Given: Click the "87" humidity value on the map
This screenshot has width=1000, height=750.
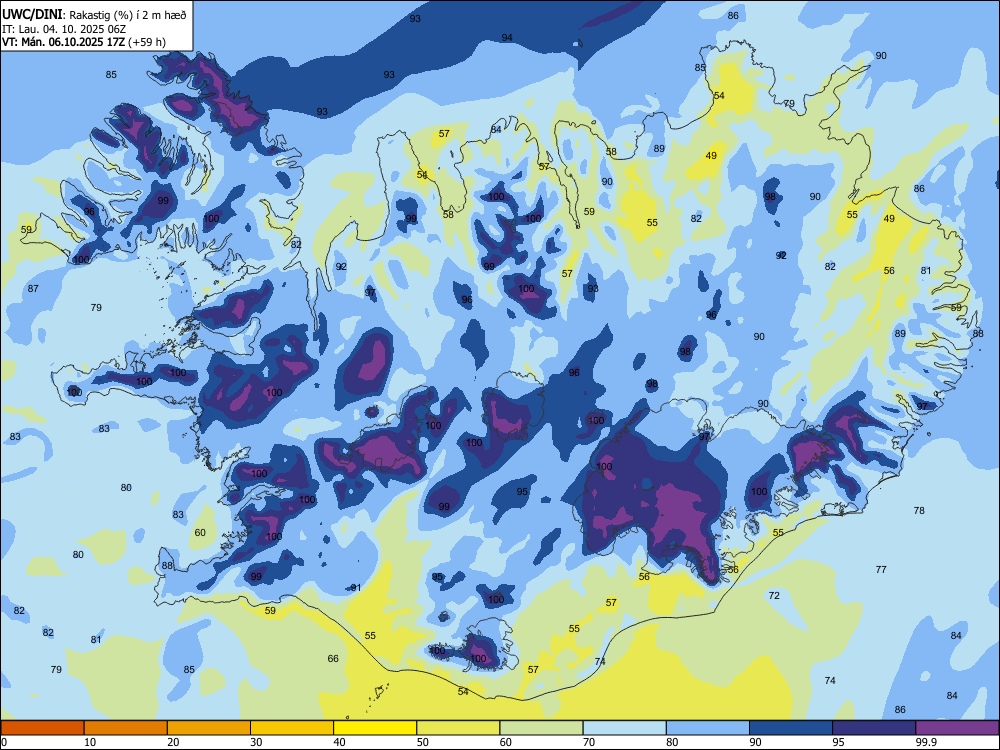Looking at the screenshot, I should [x=33, y=288].
